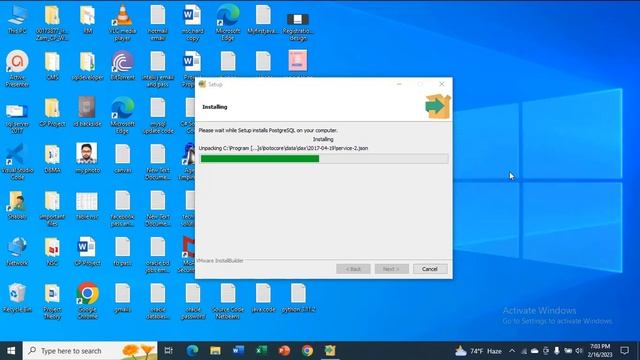Open PowerPoint from the taskbar
640x360 pixels.
point(284,351)
